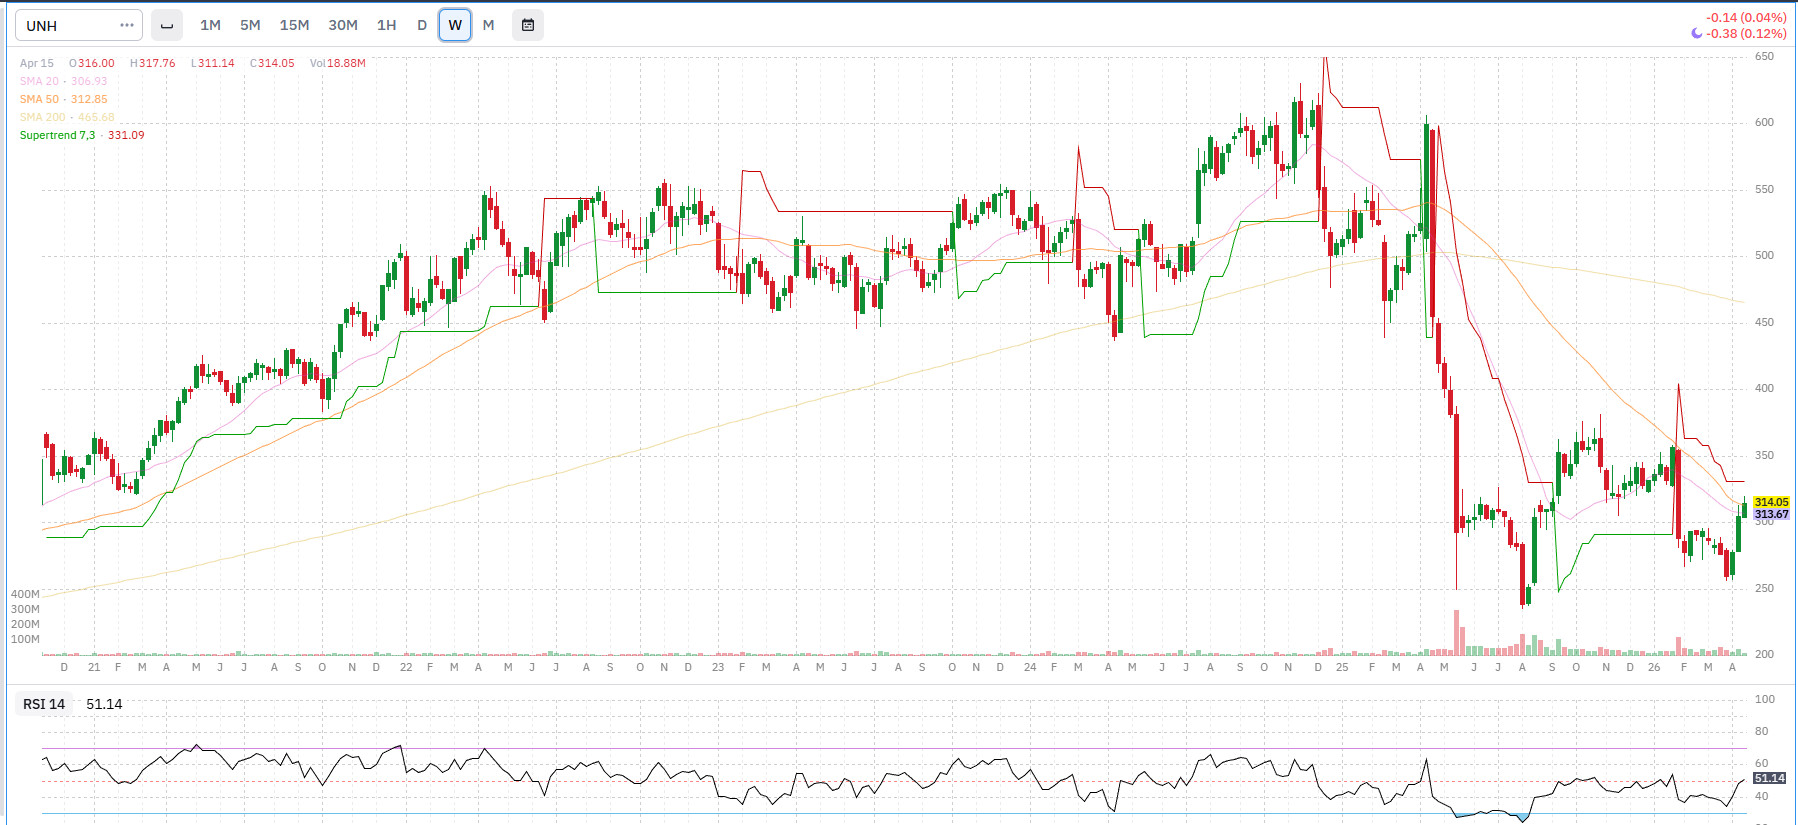
Task: Toggle the SMA 50 indicator legend
Action: (x=39, y=99)
